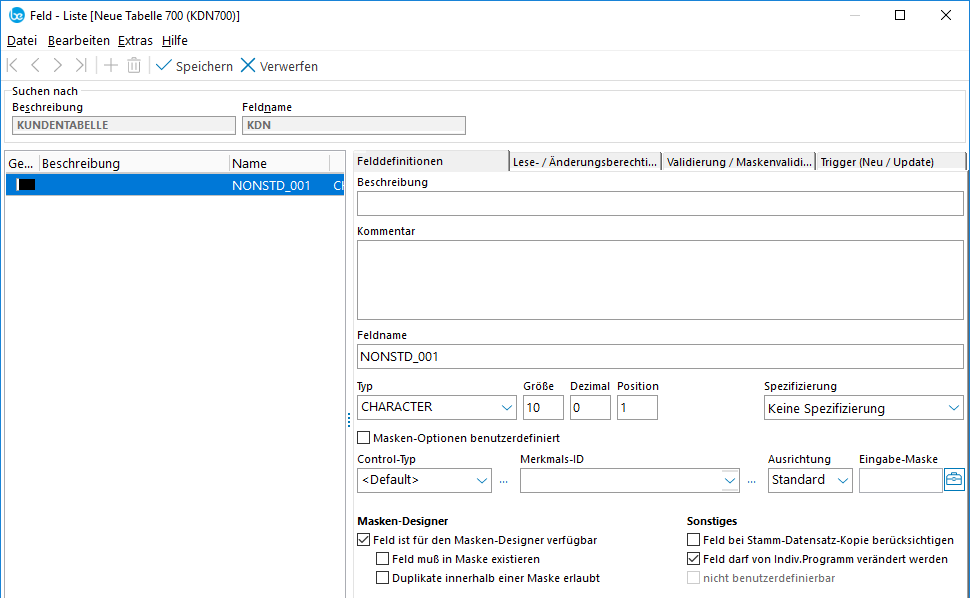The height and width of the screenshot is (598, 970).
Task: Delete record using trash can icon
Action: click(134, 66)
